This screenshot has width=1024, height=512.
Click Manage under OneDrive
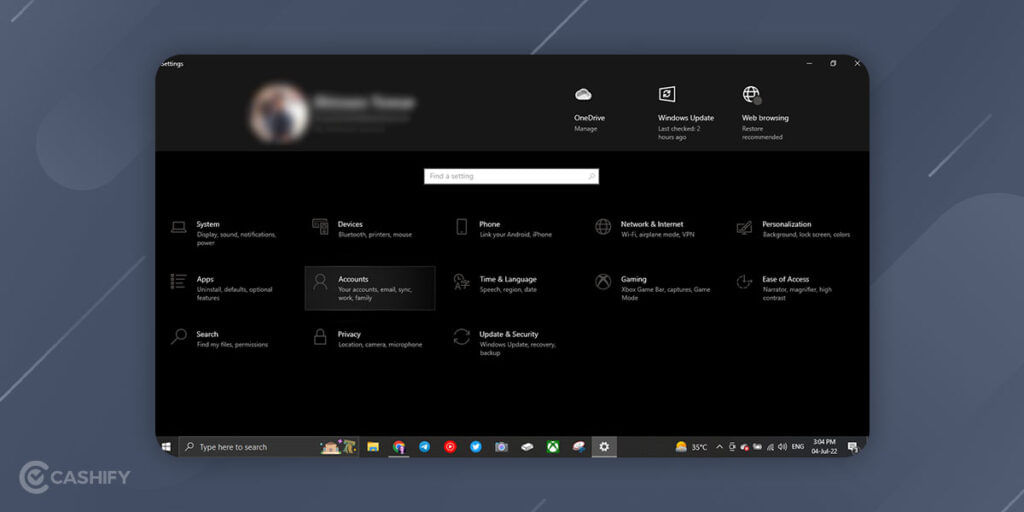coord(585,129)
